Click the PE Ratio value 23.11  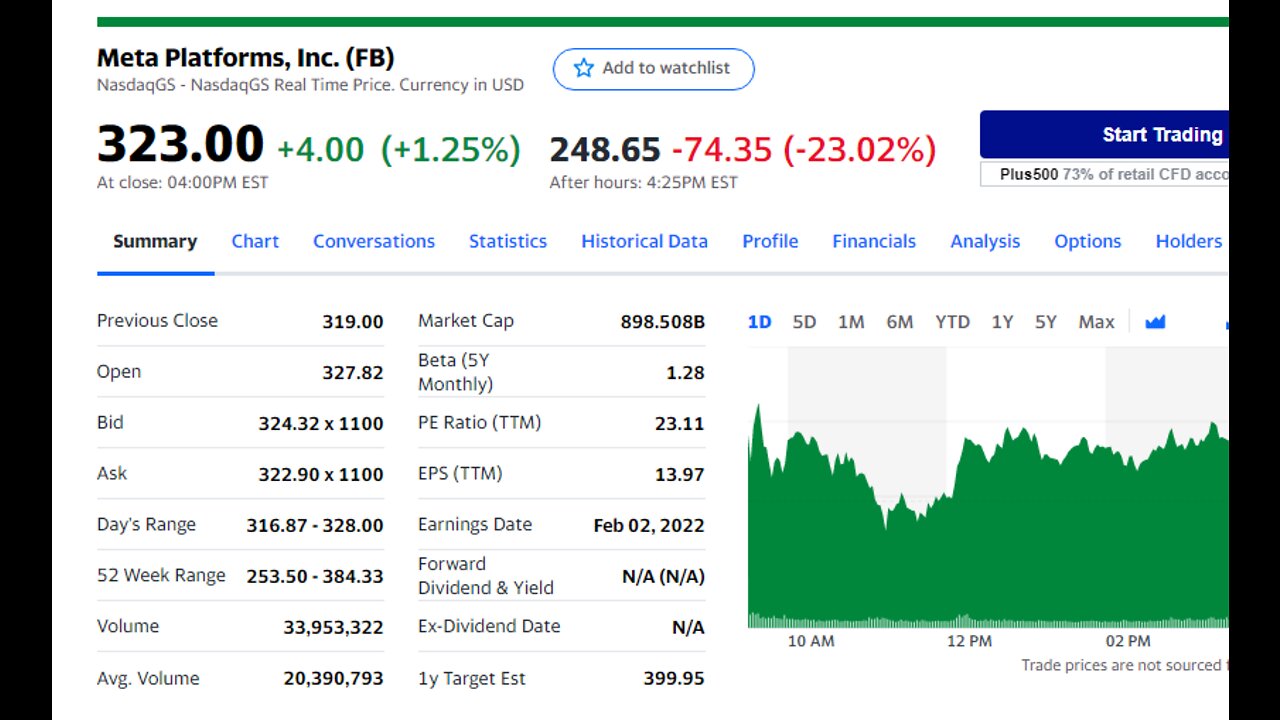coord(680,423)
